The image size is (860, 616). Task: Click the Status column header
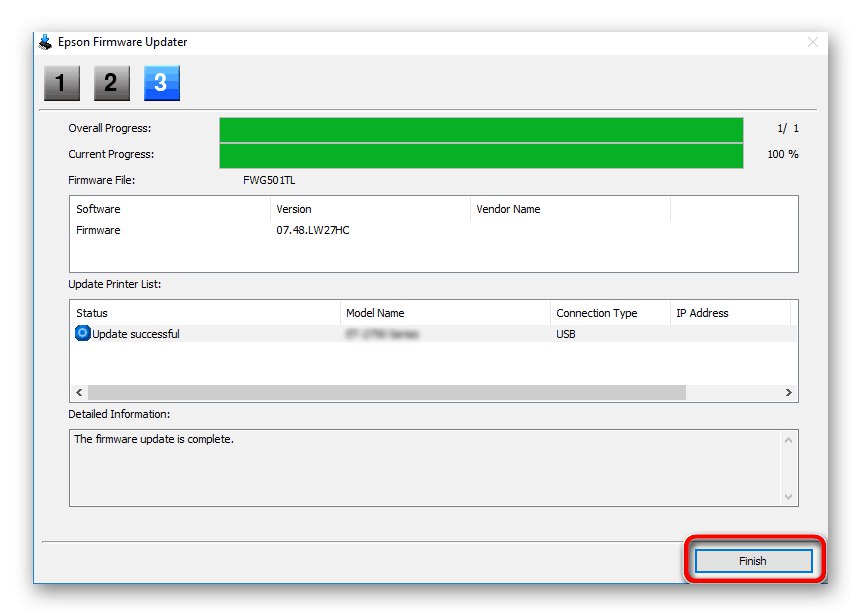tap(205, 313)
